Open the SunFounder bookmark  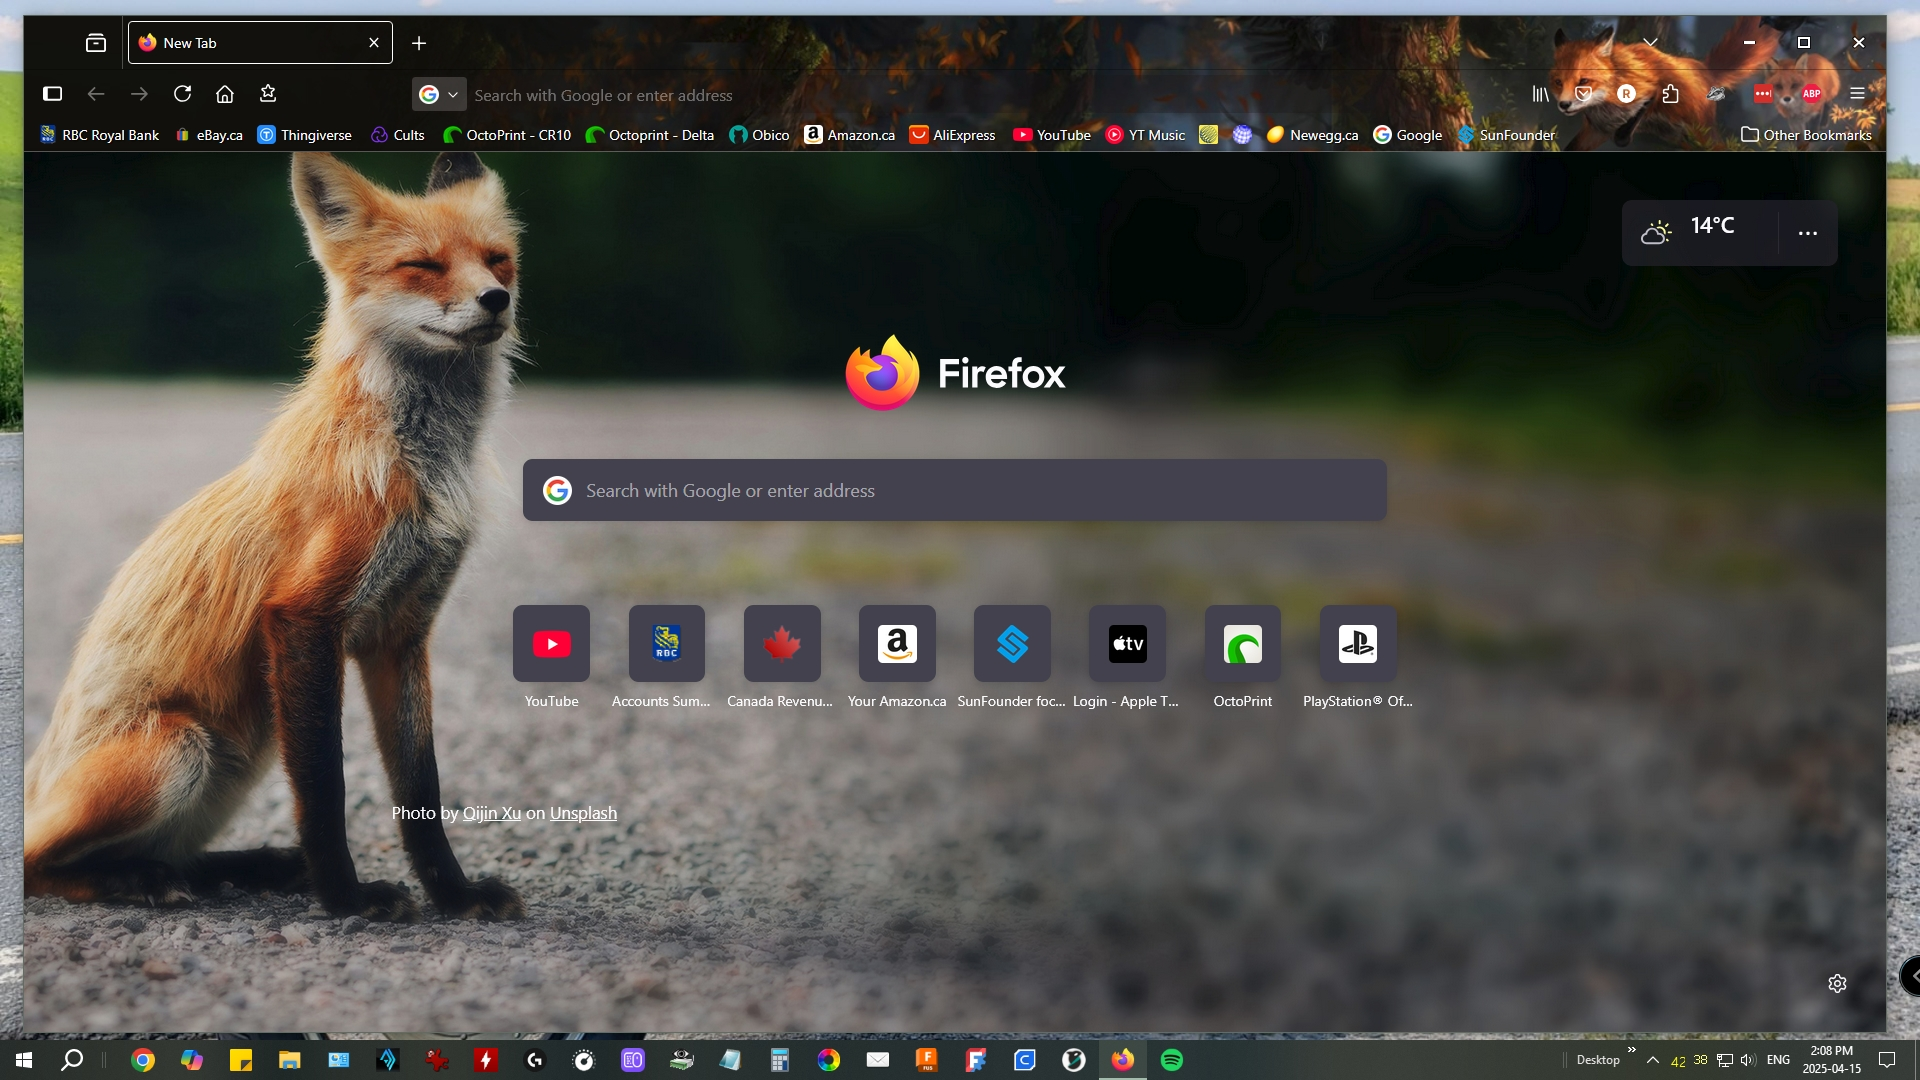tap(1506, 135)
